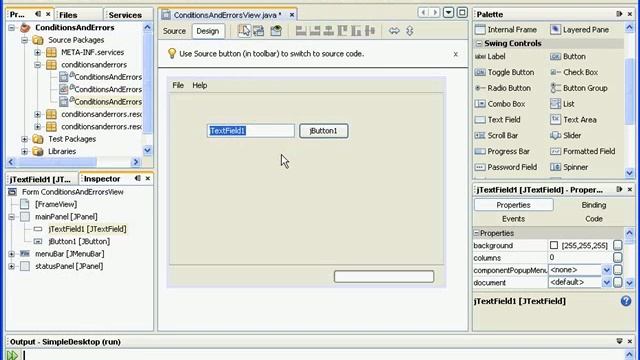This screenshot has height=360, width=640.
Task: Toggle horizontal resizability arrow icon
Action: (x=394, y=31)
